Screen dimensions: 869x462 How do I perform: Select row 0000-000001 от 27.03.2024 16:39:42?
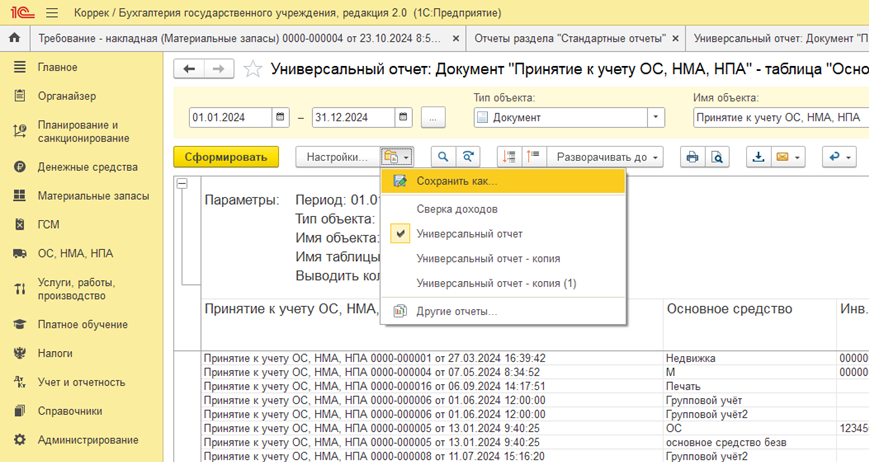pyautogui.click(x=375, y=358)
